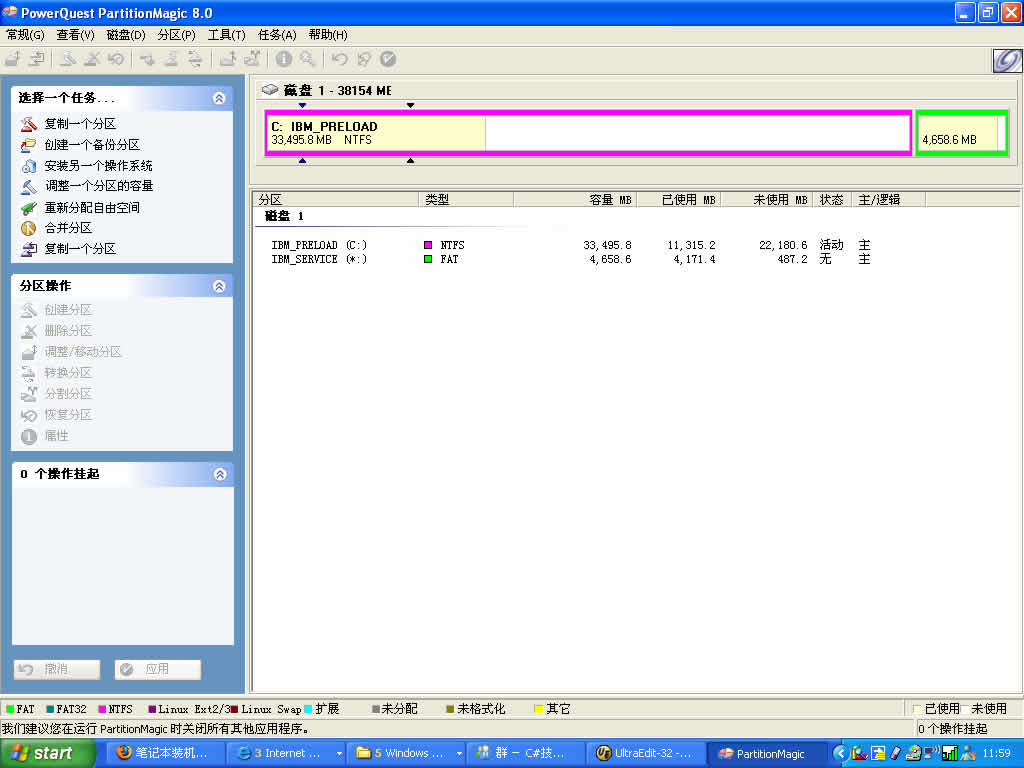1024x768 pixels.
Task: Click the 主/逻辑 column header
Action: coord(889,200)
